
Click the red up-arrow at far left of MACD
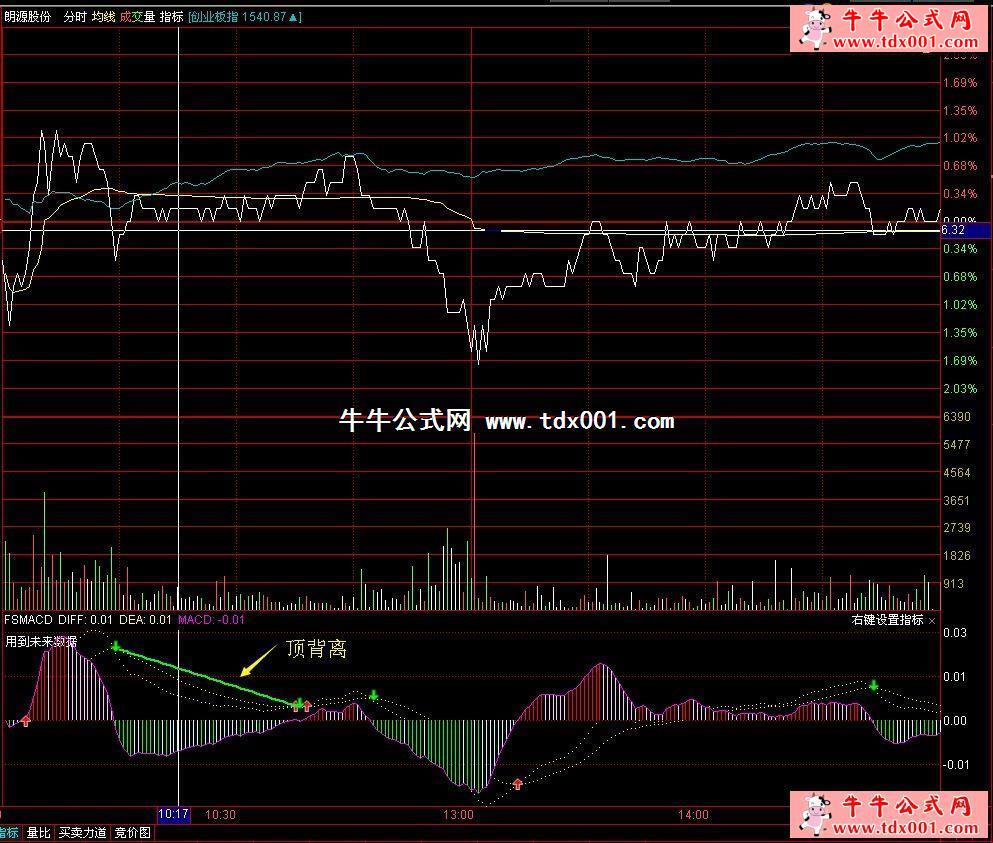25,720
